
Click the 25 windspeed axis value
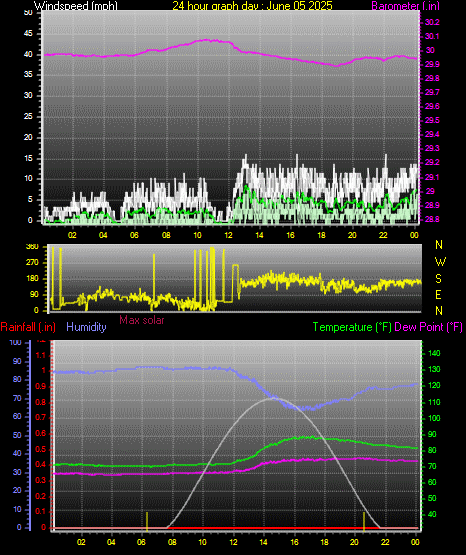28,116
